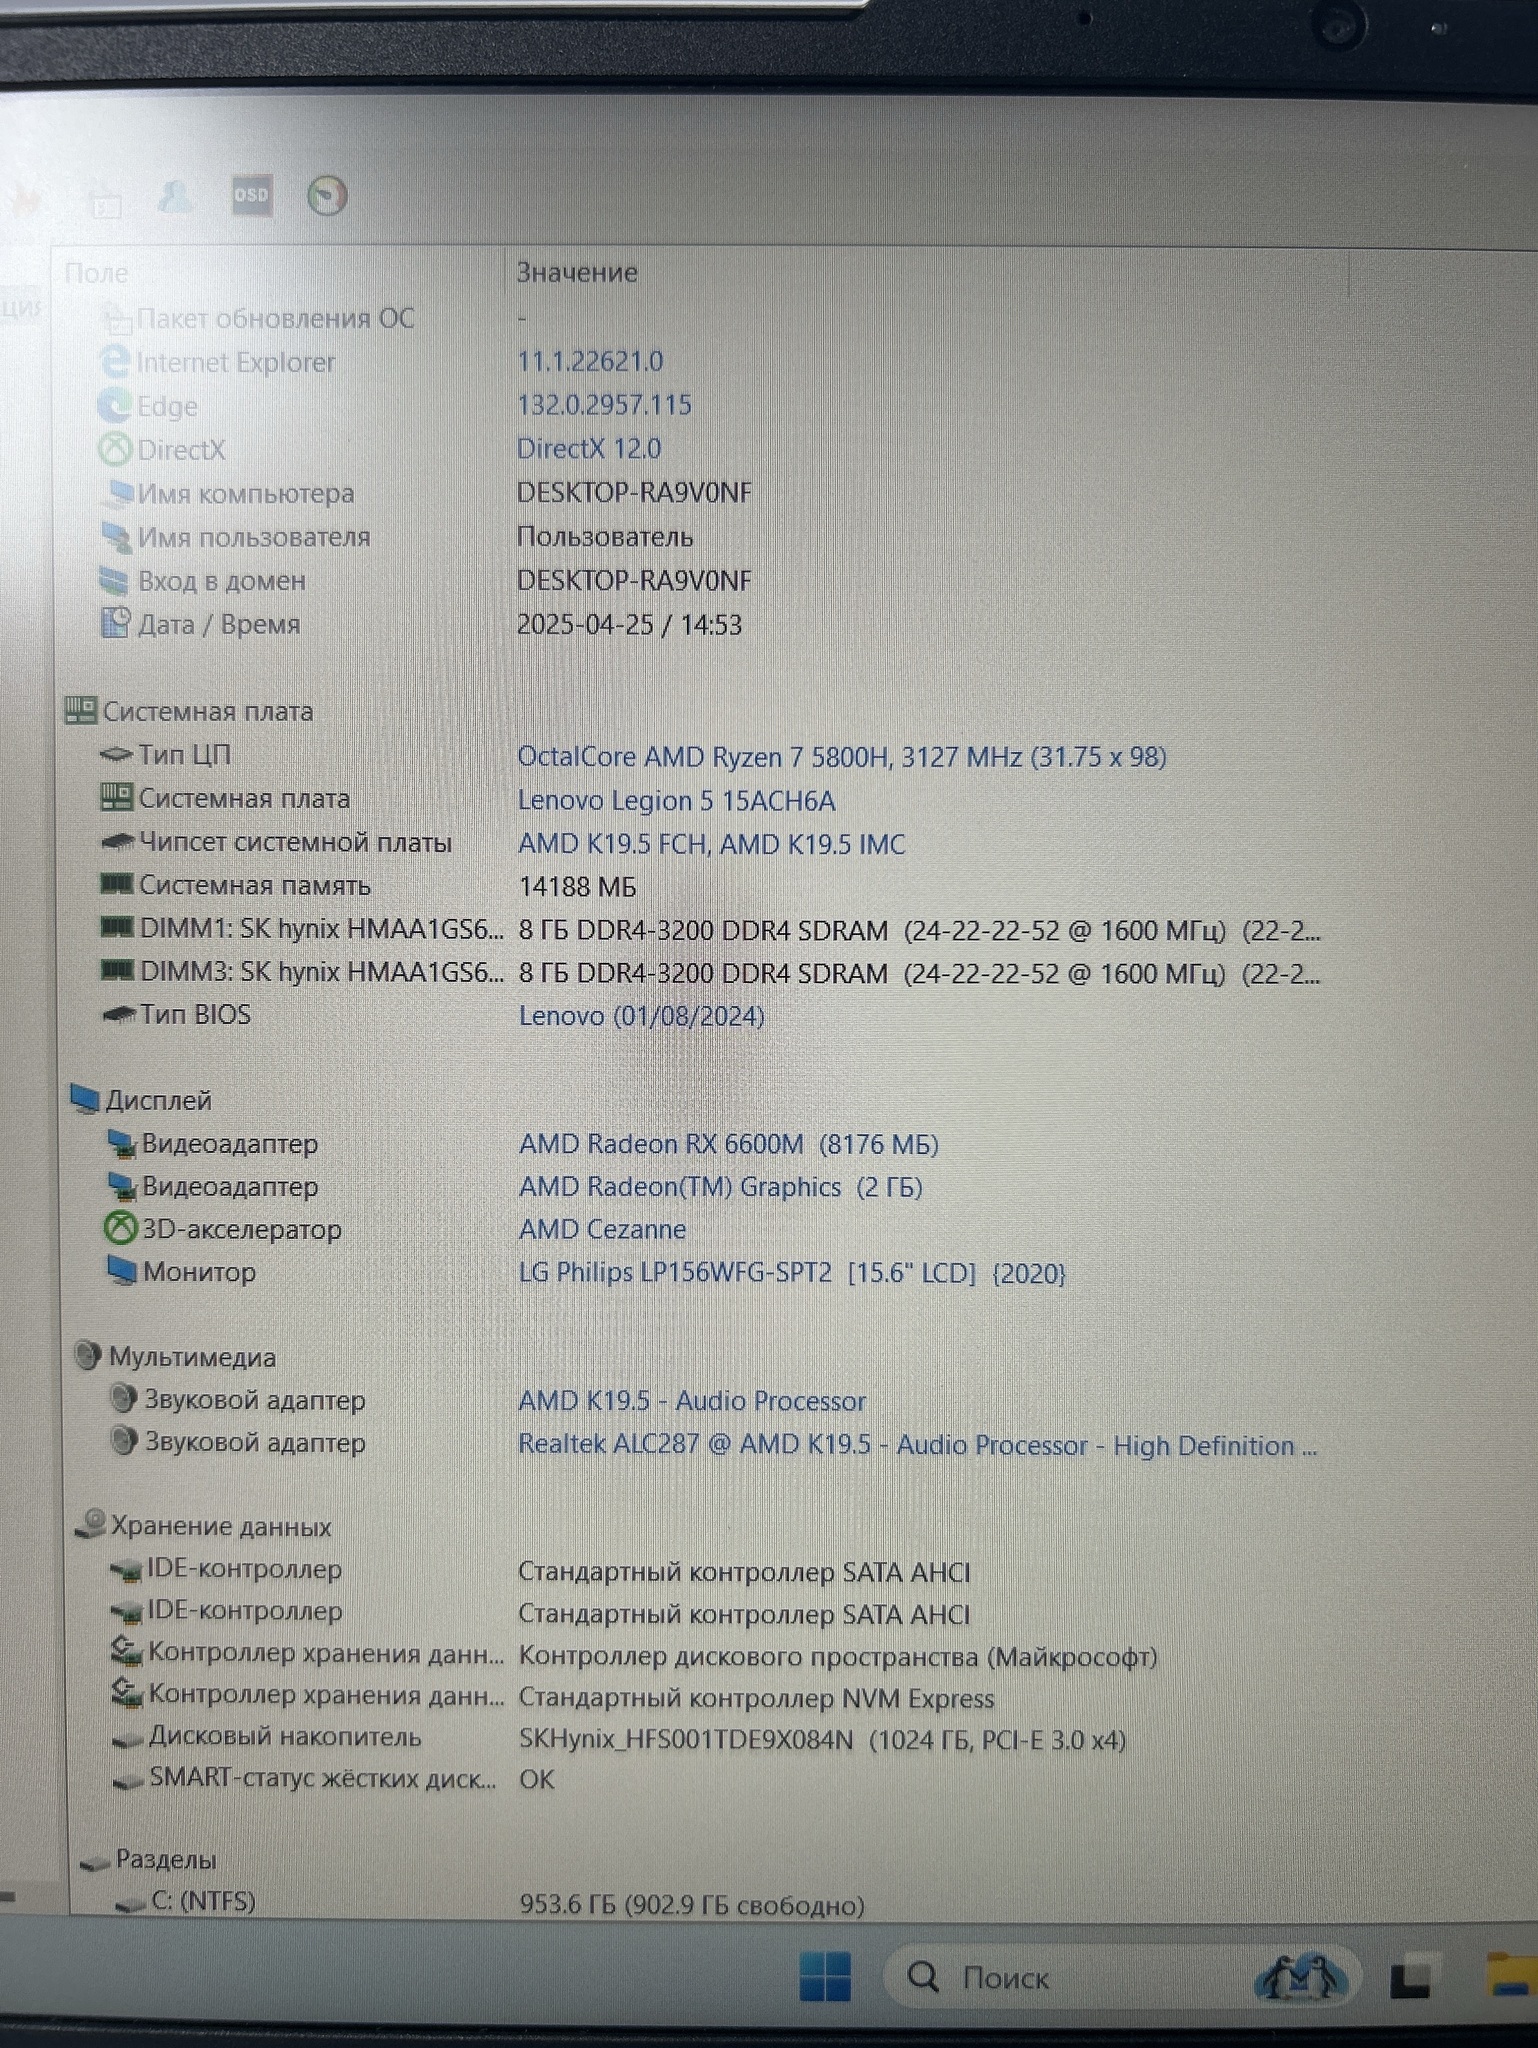Click the Xbox icon beside 3D-акселератор
This screenshot has height=2048, width=1538.
[120, 1229]
